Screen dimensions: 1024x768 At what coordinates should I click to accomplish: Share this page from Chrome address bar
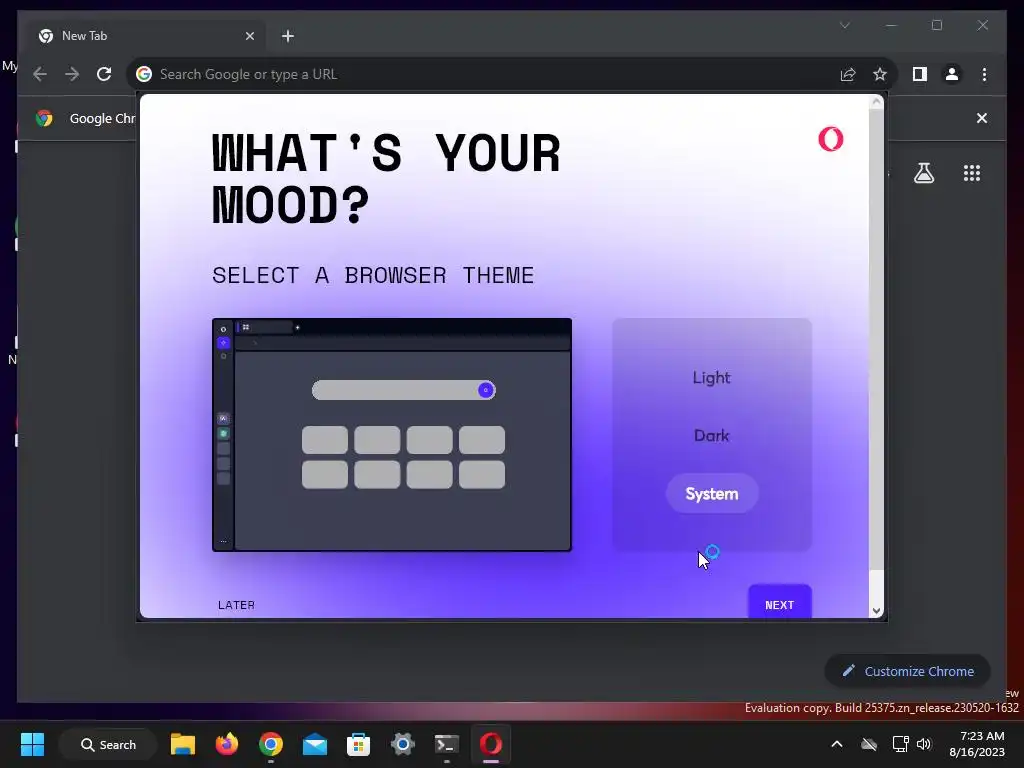click(848, 74)
